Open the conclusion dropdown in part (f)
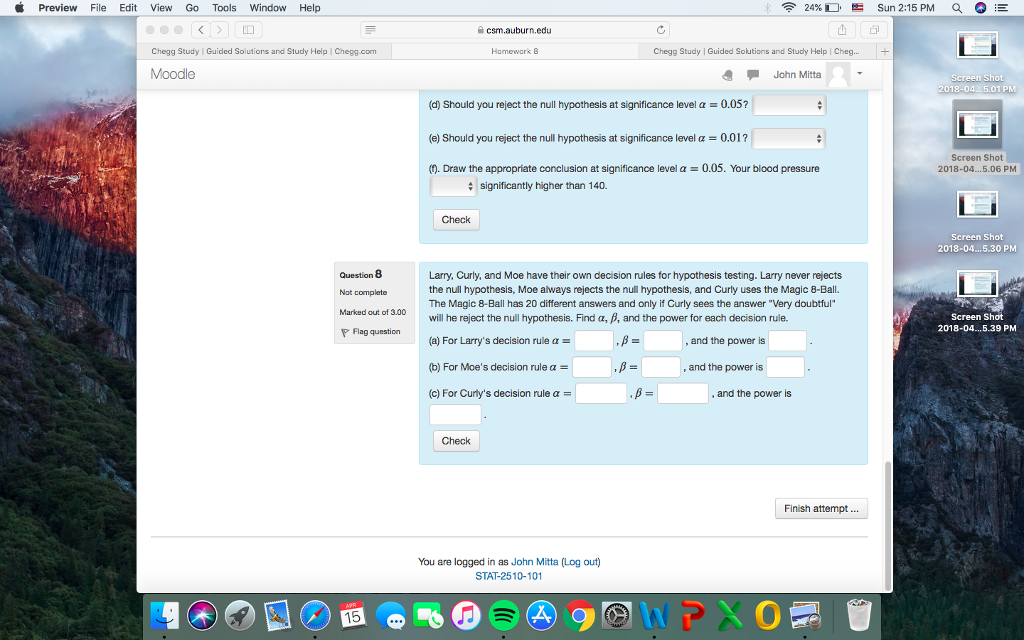This screenshot has height=640, width=1024. [x=453, y=184]
